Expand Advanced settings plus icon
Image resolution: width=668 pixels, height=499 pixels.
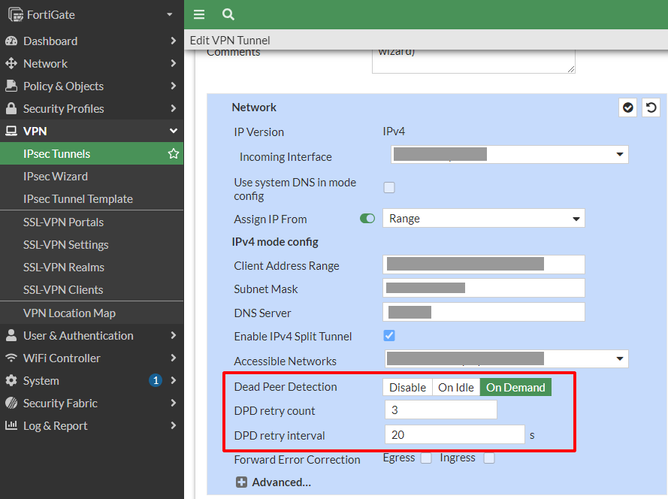click(x=241, y=482)
